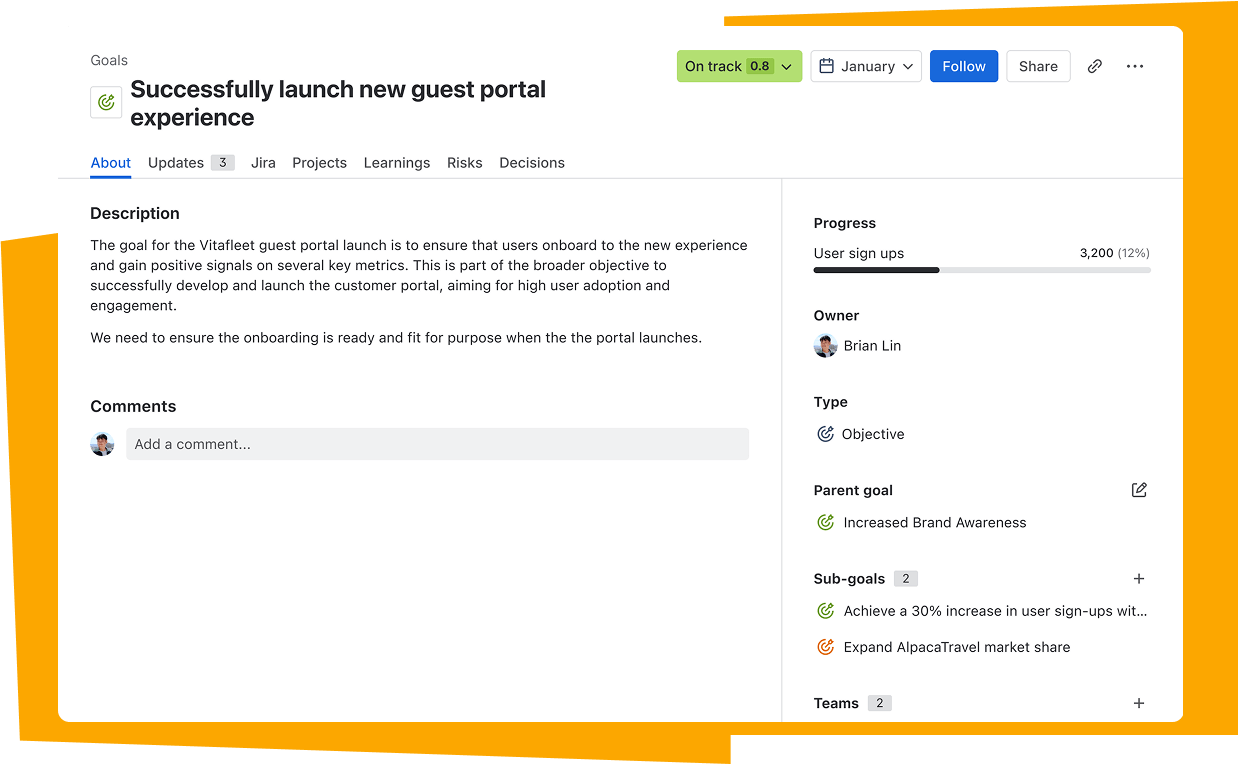Click the Add a comment field
Viewport: 1238px width, 764px height.
pos(437,444)
